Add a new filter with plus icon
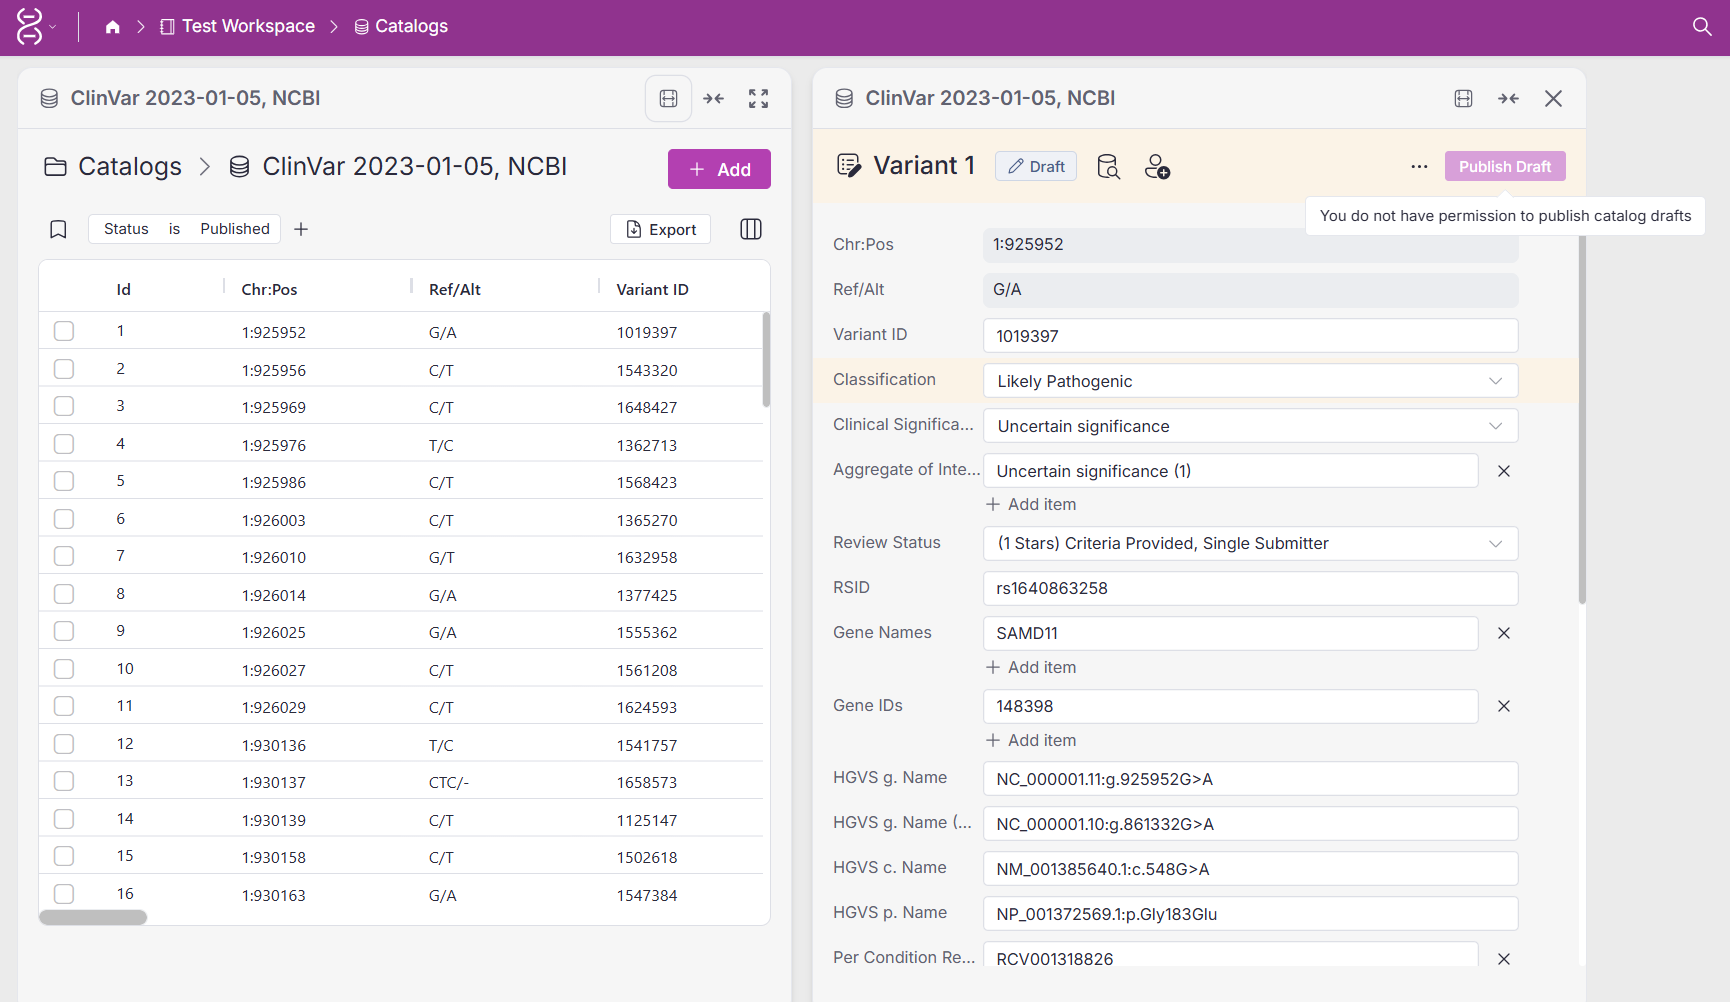1730x1002 pixels. click(x=301, y=229)
